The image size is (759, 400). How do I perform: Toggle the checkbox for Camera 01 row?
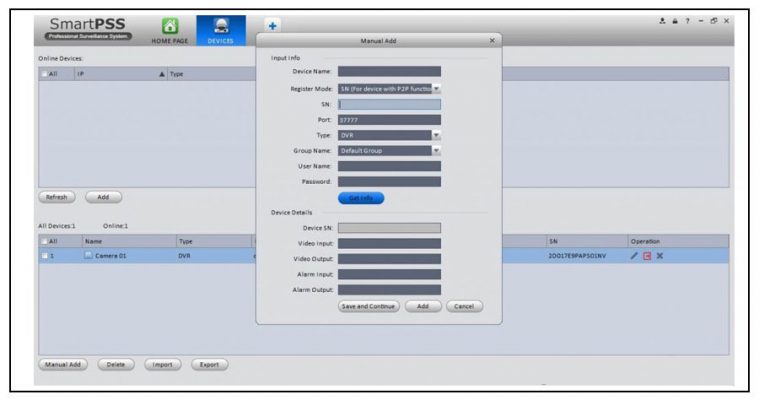(45, 256)
